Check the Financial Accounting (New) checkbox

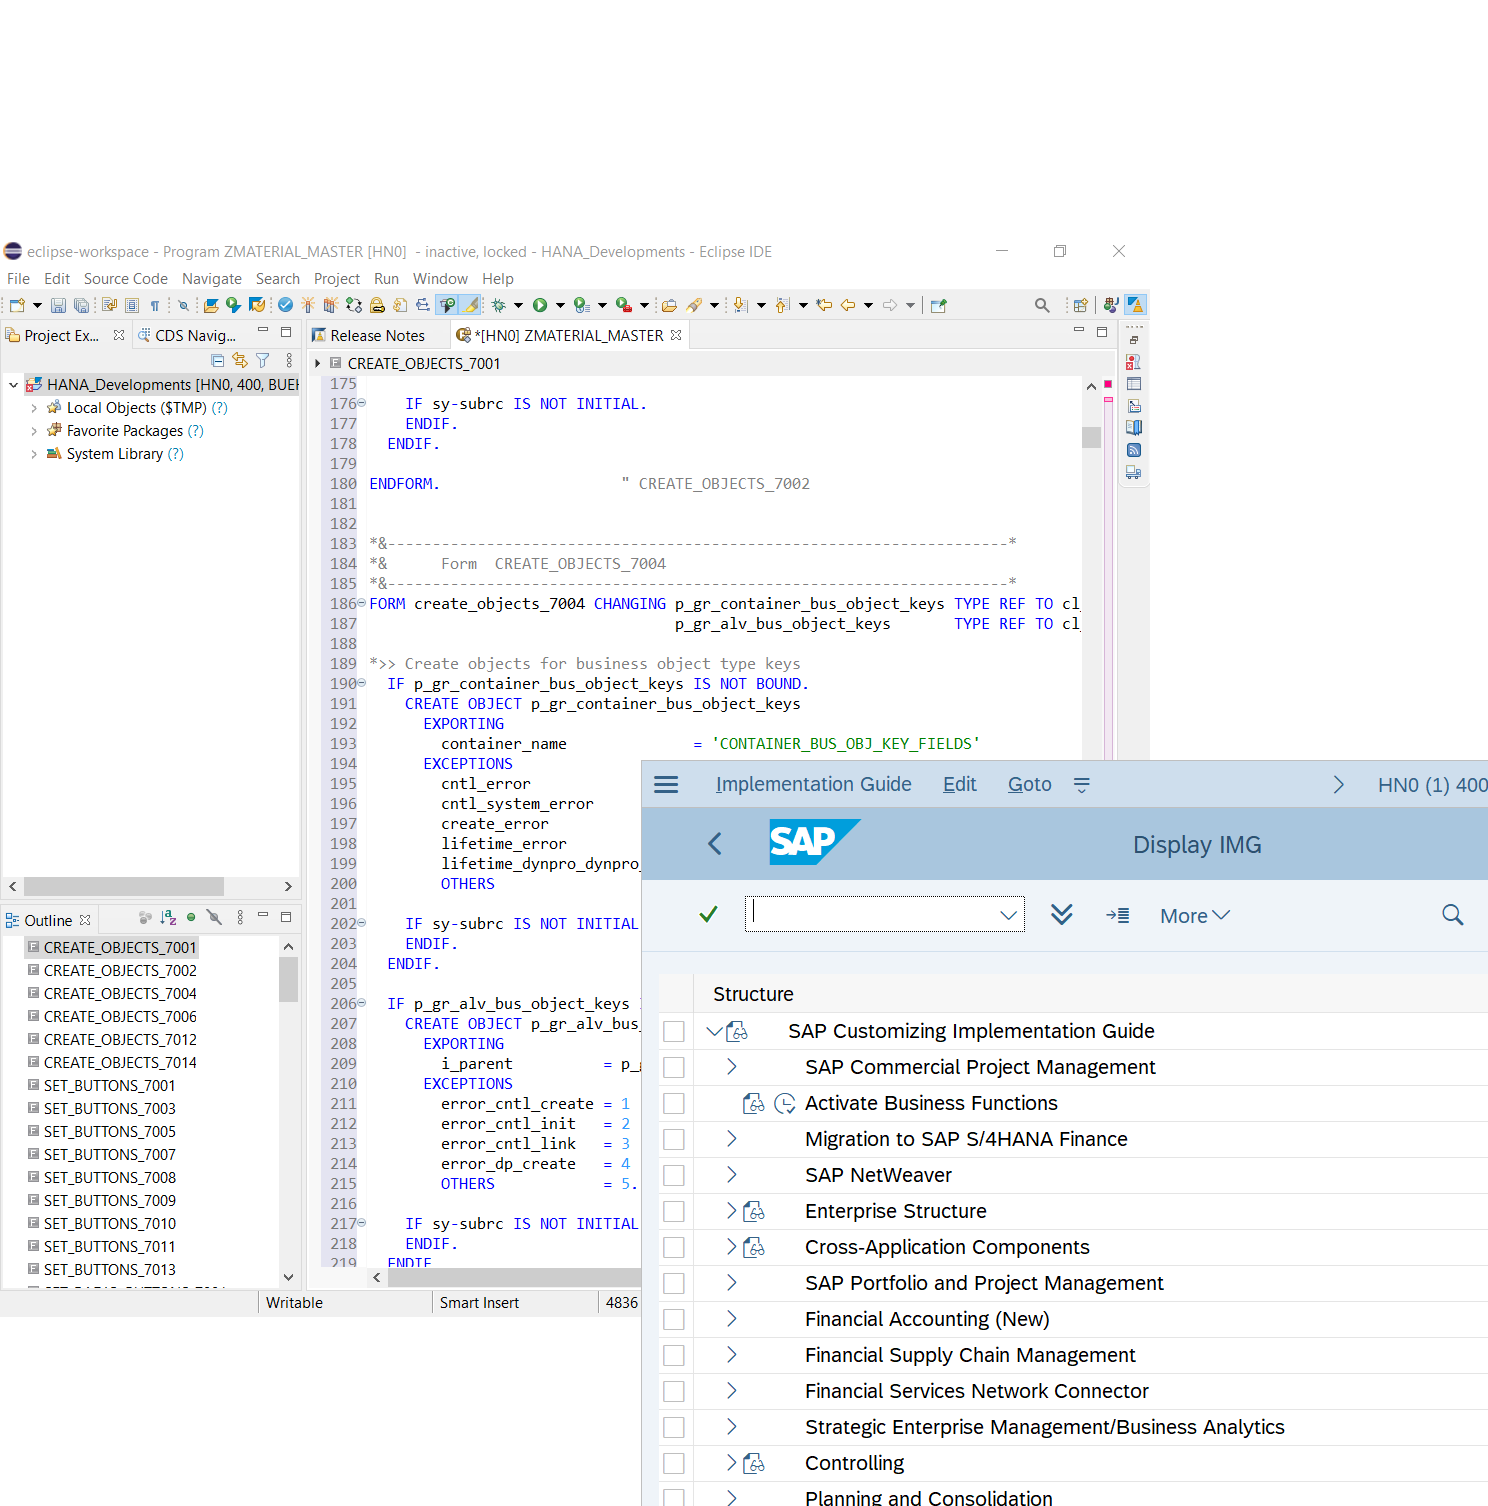pos(674,1319)
